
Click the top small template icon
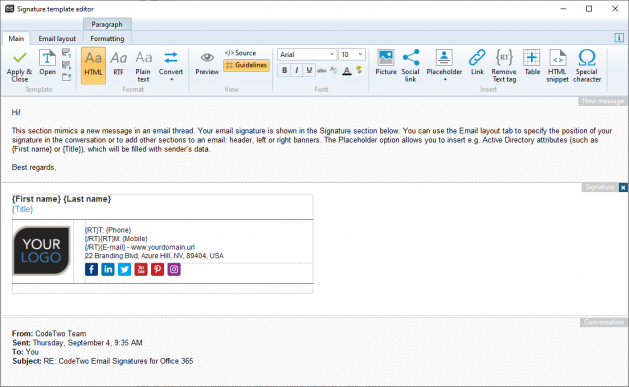click(x=67, y=53)
